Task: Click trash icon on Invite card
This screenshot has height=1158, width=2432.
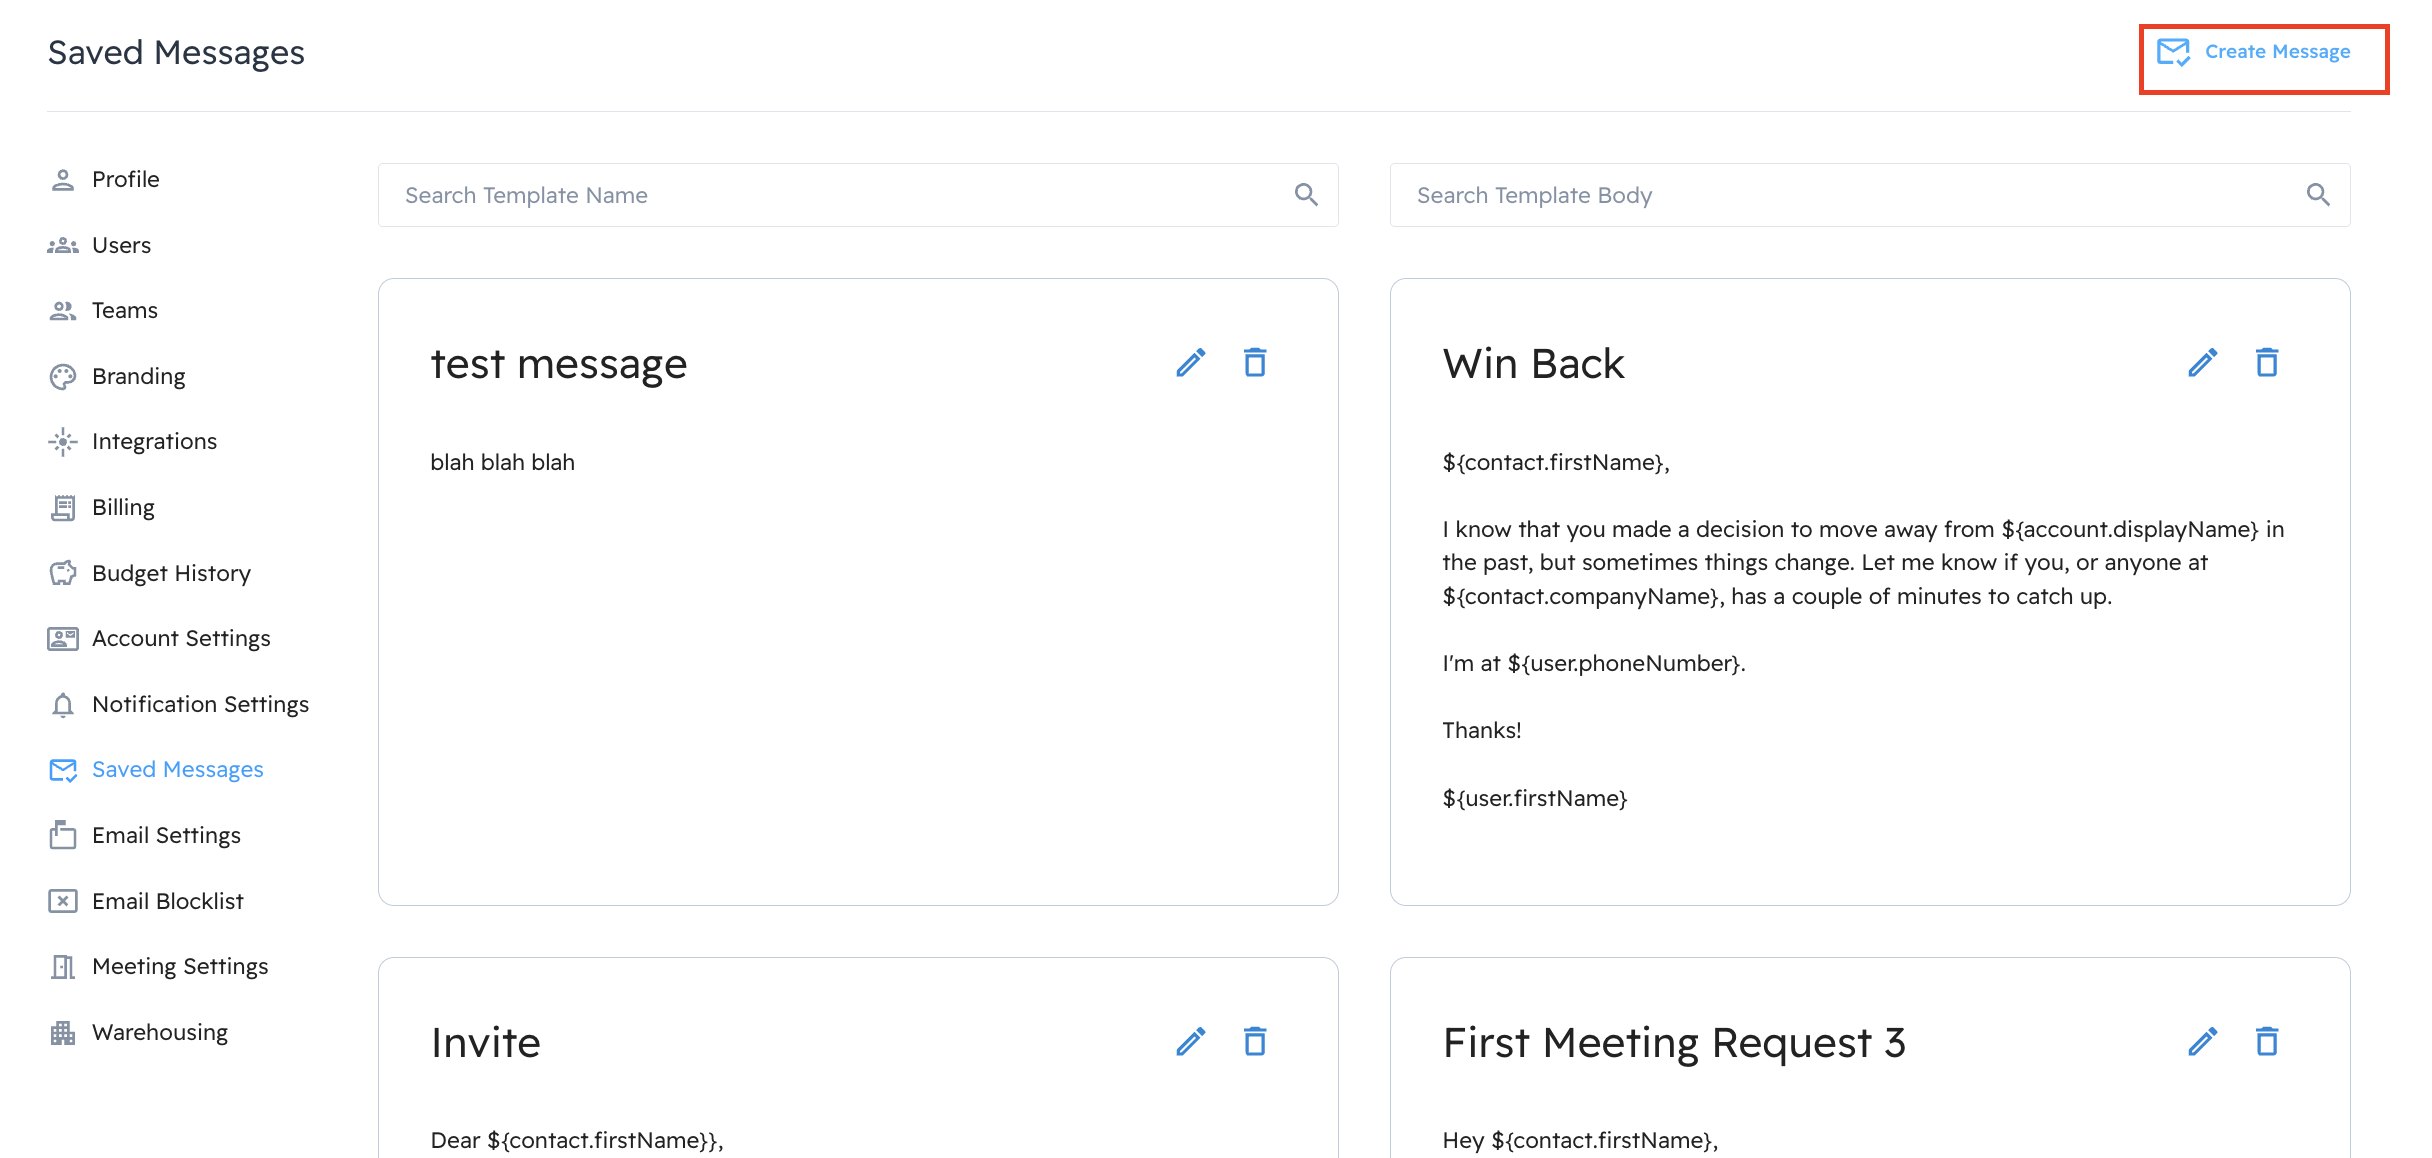Action: pyautogui.click(x=1255, y=1041)
